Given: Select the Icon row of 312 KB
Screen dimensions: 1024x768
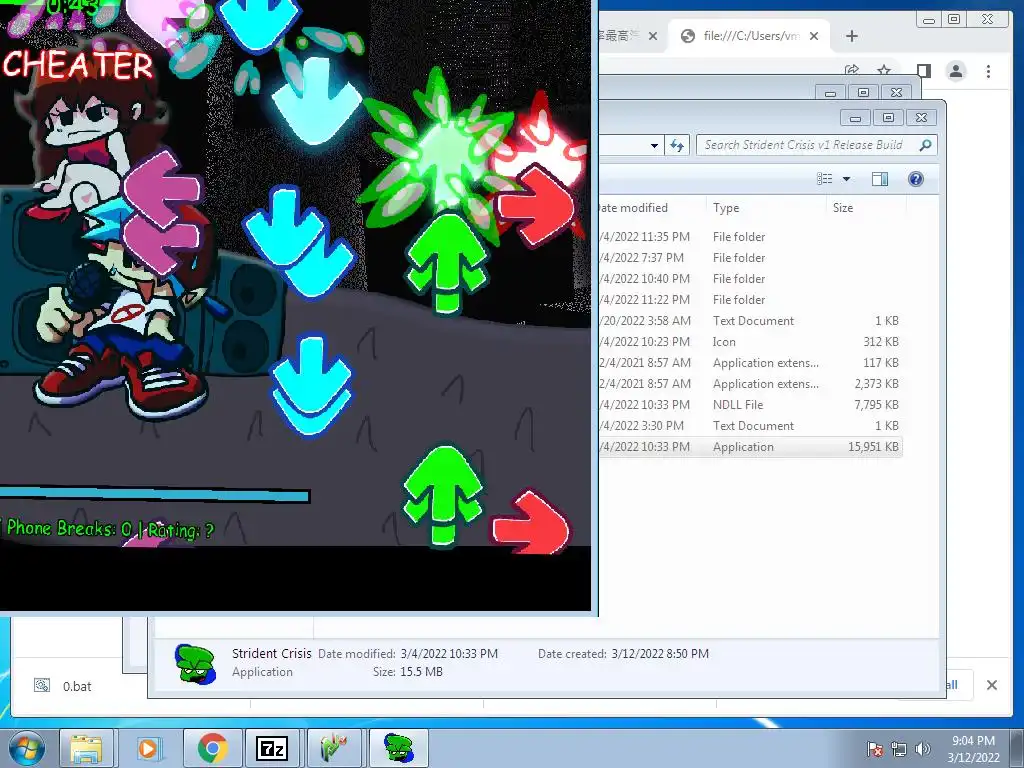Looking at the screenshot, I should (x=750, y=342).
